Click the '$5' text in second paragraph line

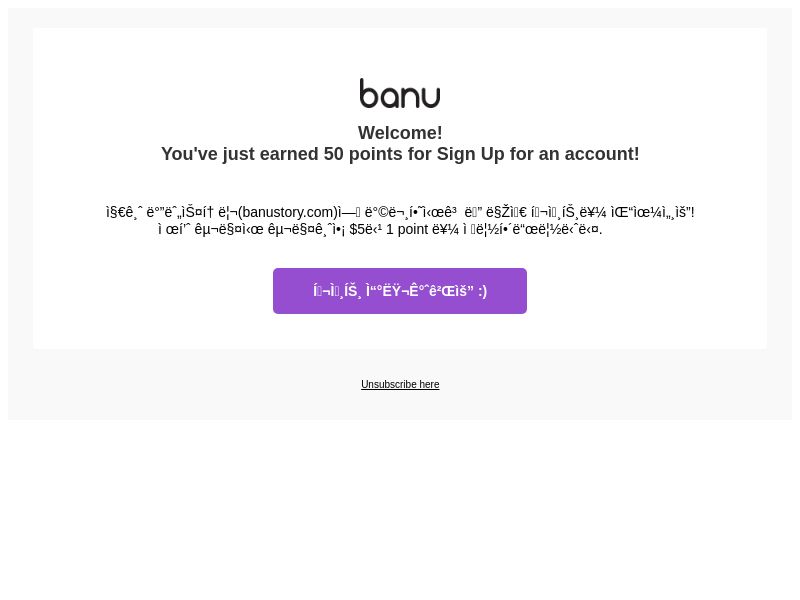point(357,230)
